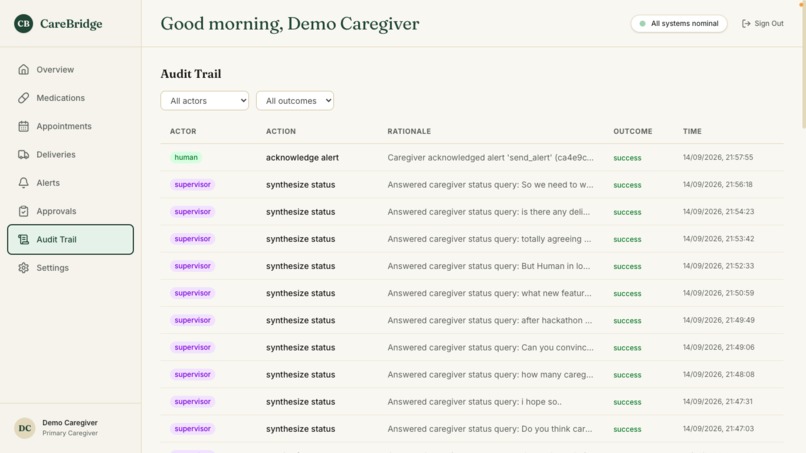Click success outcome in 21:50:59 row

pyautogui.click(x=627, y=294)
